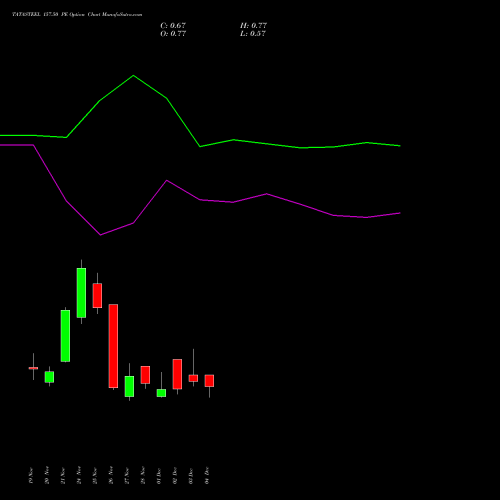Select the 26 Nov date label
500x500 pixels.
111,476
